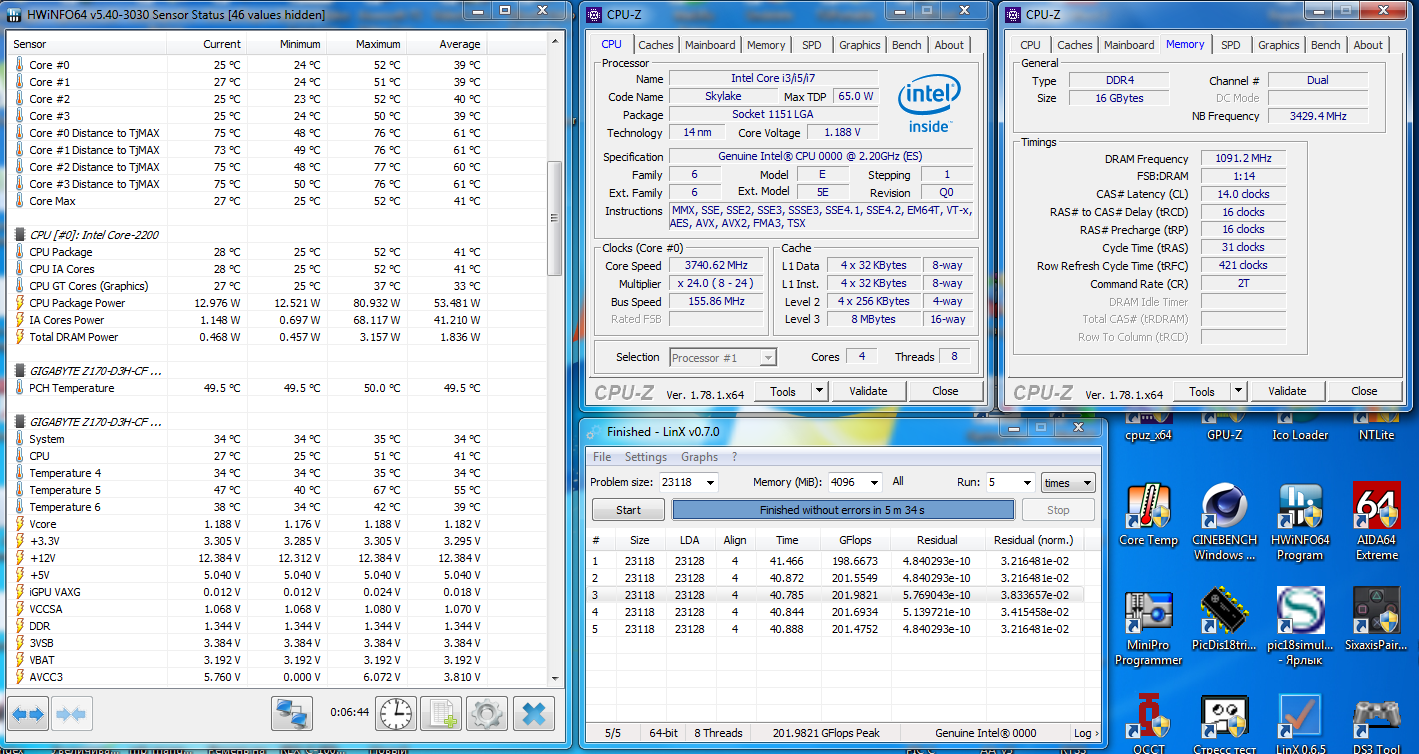
Task: Open the ? help menu in LinX
Action: [734, 457]
